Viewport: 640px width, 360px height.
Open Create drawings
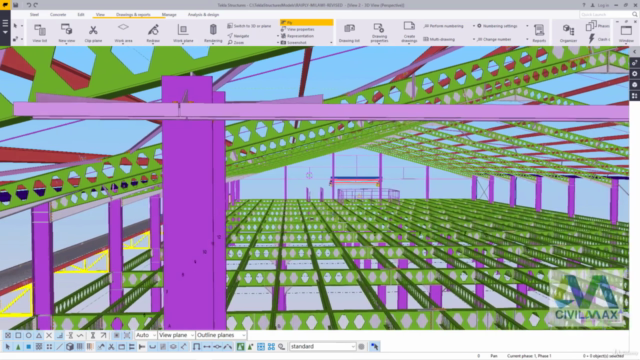click(x=409, y=32)
